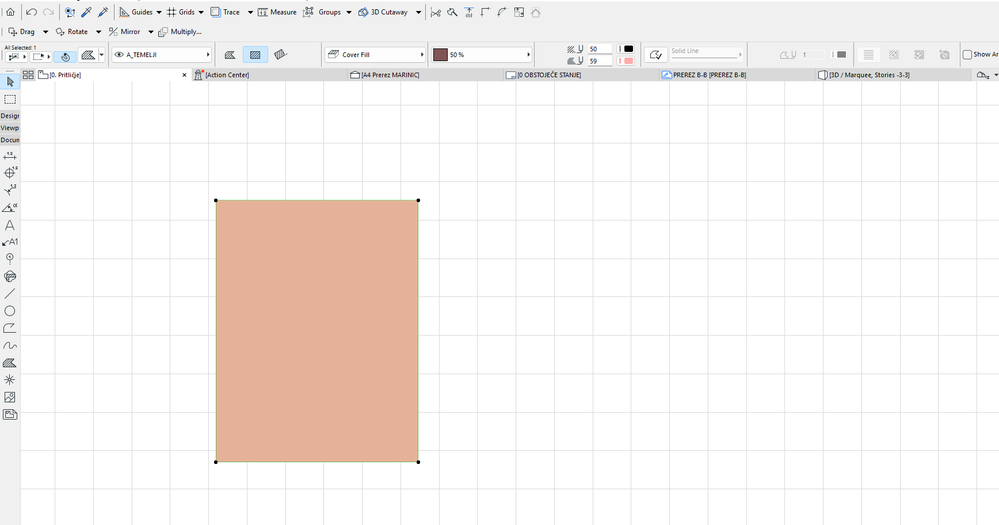Expand the Cover Fill type dropdown
This screenshot has height=525, width=999.
pyautogui.click(x=375, y=55)
